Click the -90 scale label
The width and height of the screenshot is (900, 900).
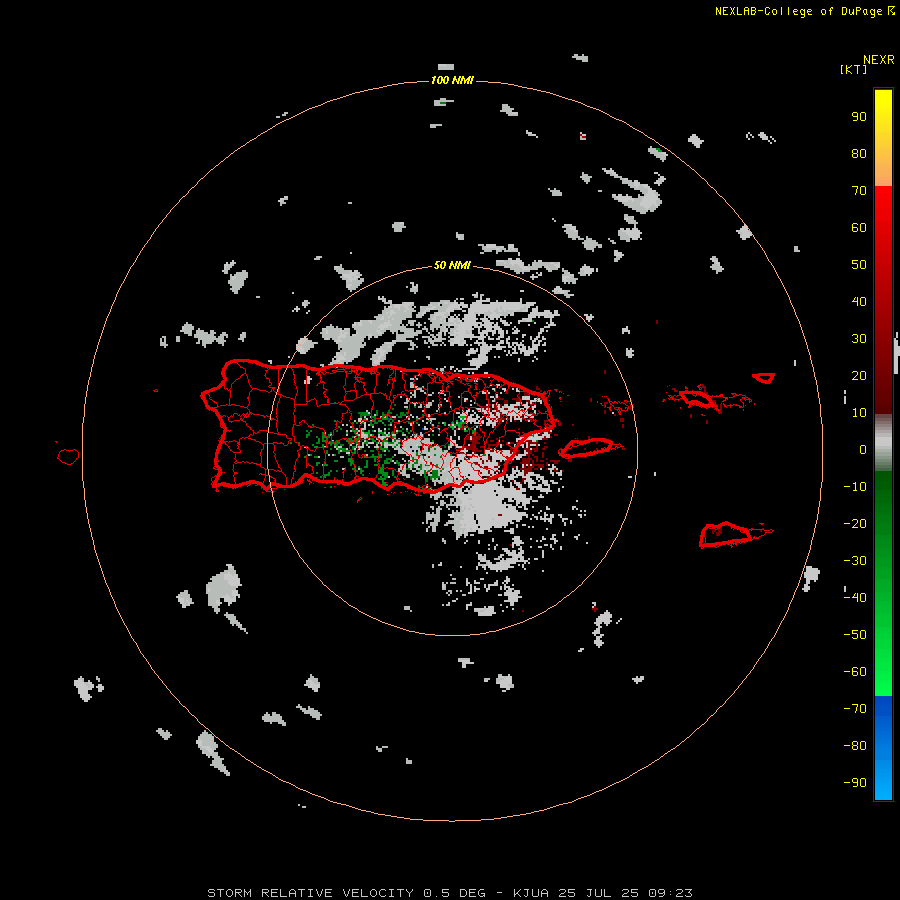(x=855, y=783)
